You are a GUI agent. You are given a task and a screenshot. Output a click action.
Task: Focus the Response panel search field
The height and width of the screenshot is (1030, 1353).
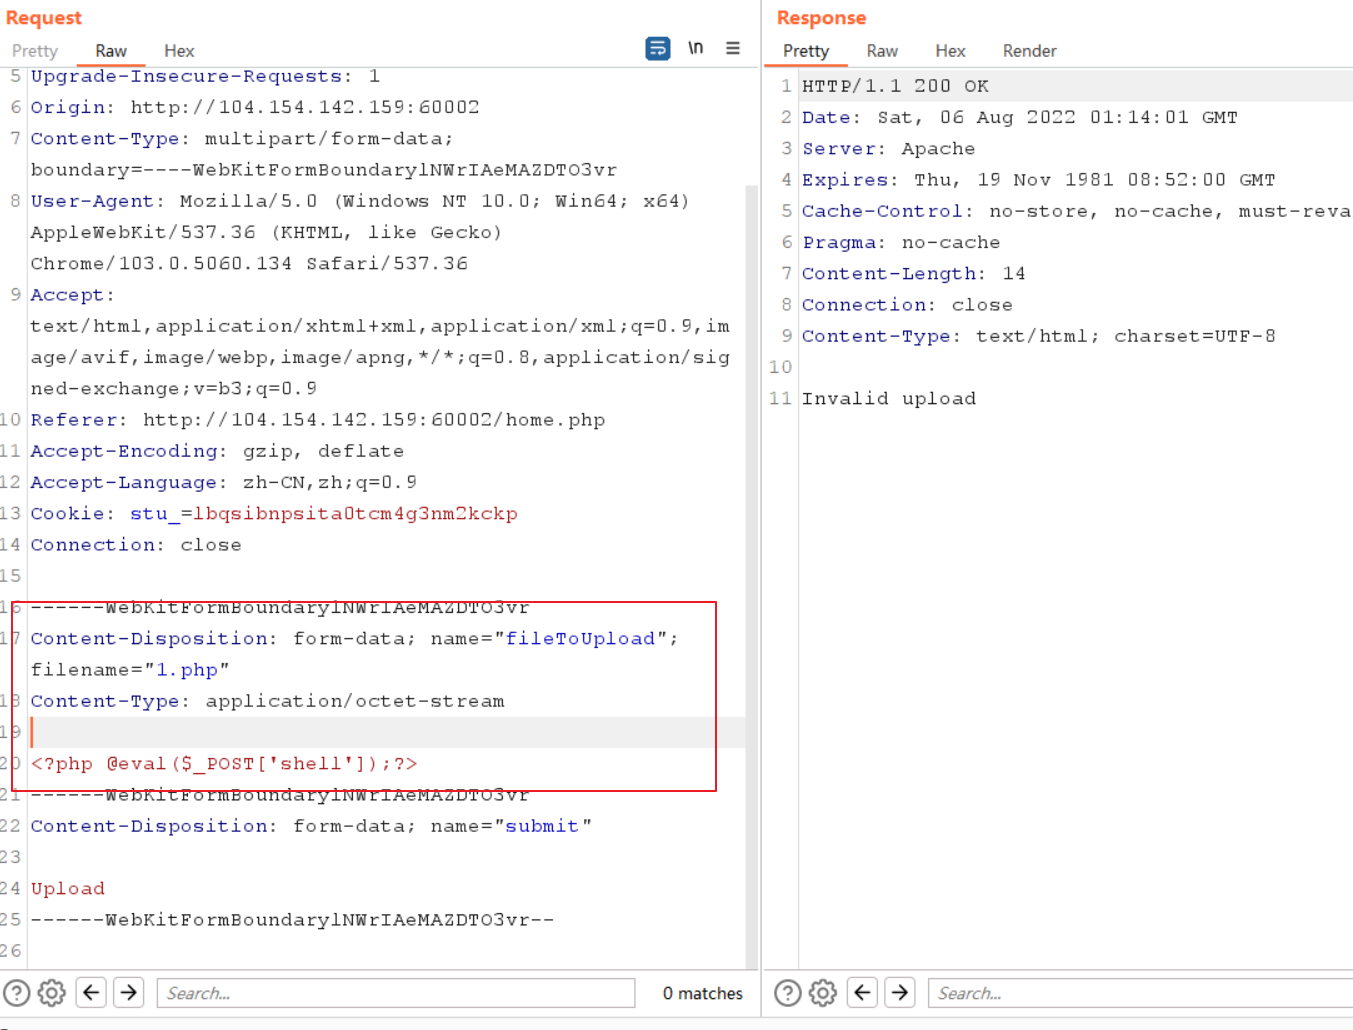(1140, 993)
